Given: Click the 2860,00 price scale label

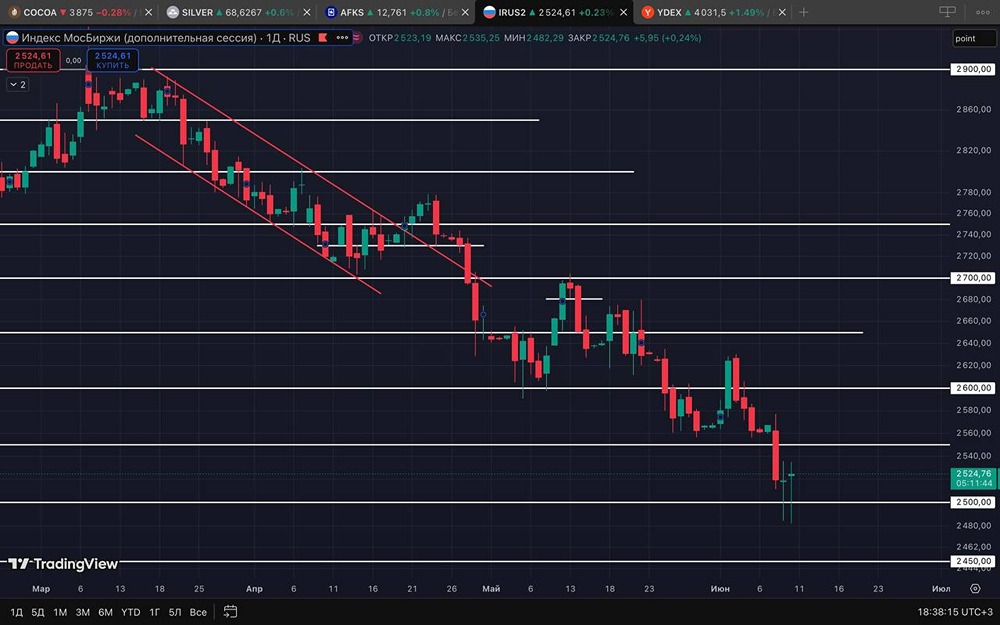Looking at the screenshot, I should (x=974, y=109).
